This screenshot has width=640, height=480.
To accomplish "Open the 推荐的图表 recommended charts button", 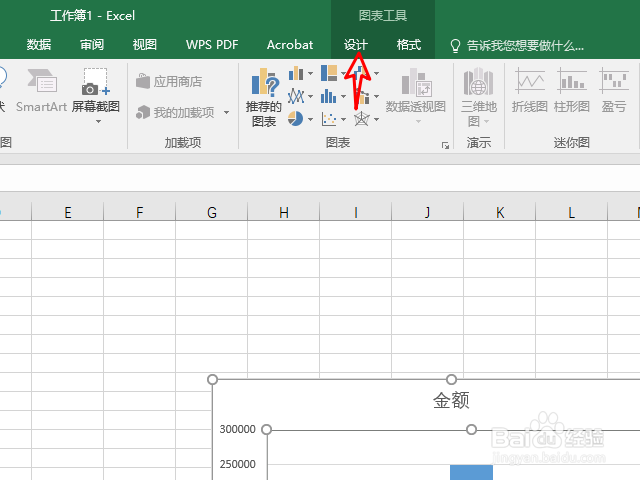I will (264, 98).
